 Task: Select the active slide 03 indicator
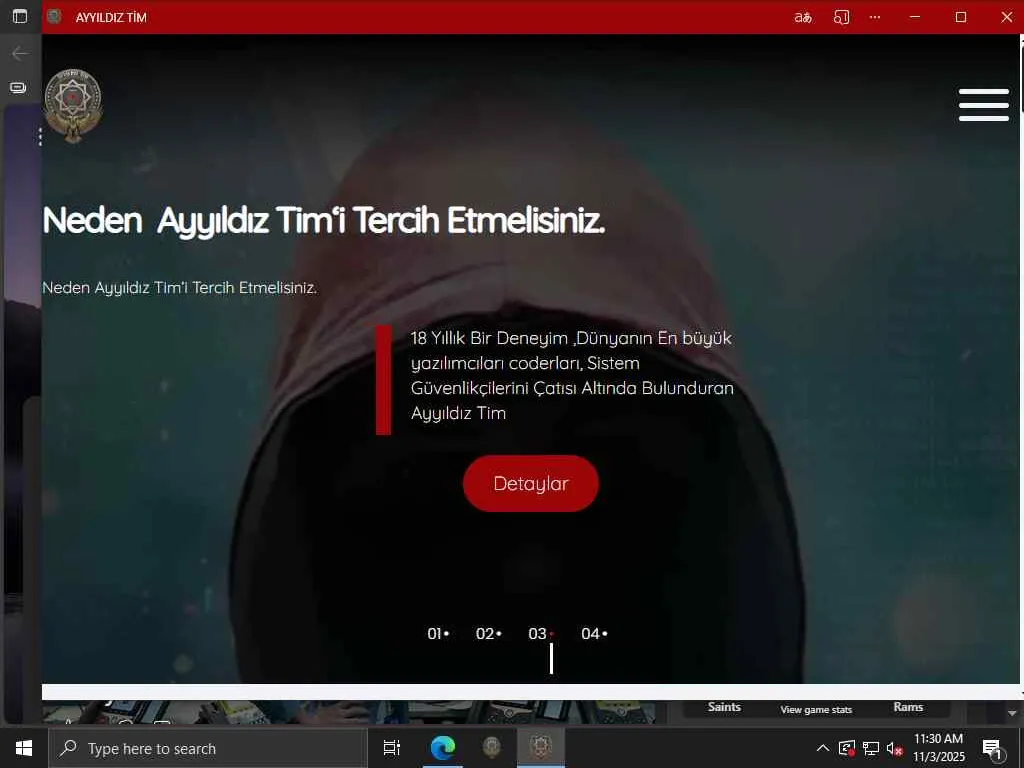[x=541, y=633]
